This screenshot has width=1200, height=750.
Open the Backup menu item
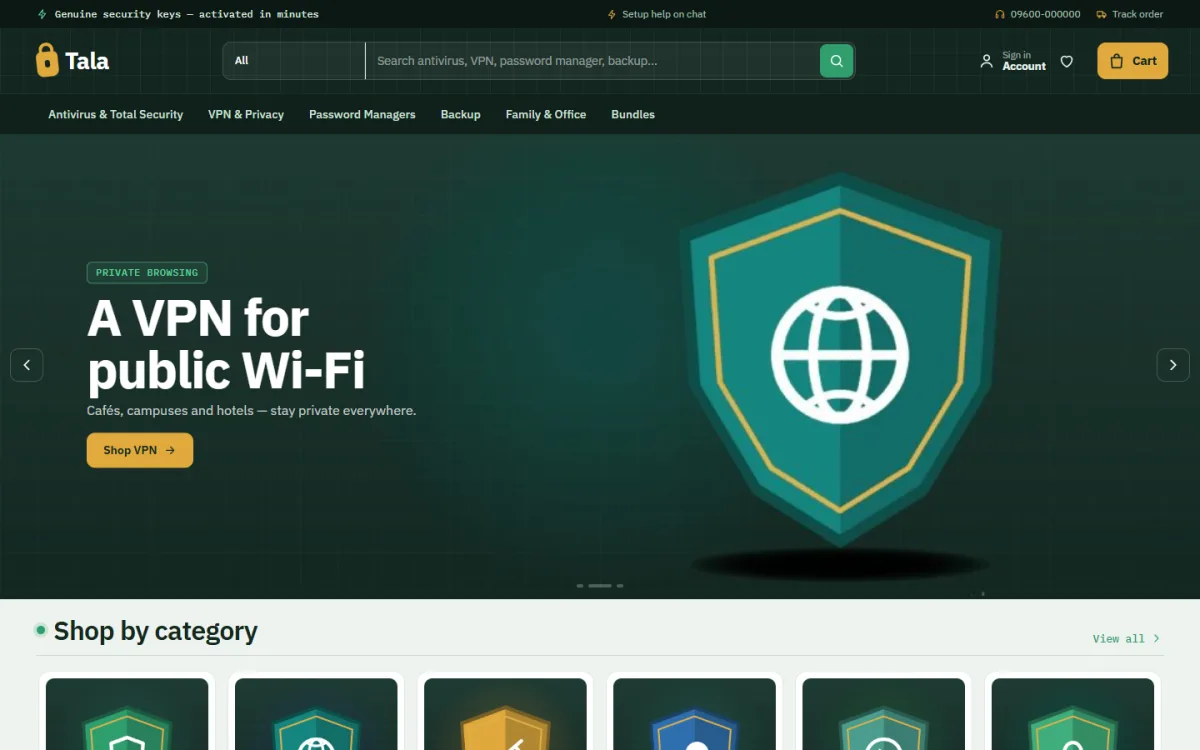click(x=461, y=114)
